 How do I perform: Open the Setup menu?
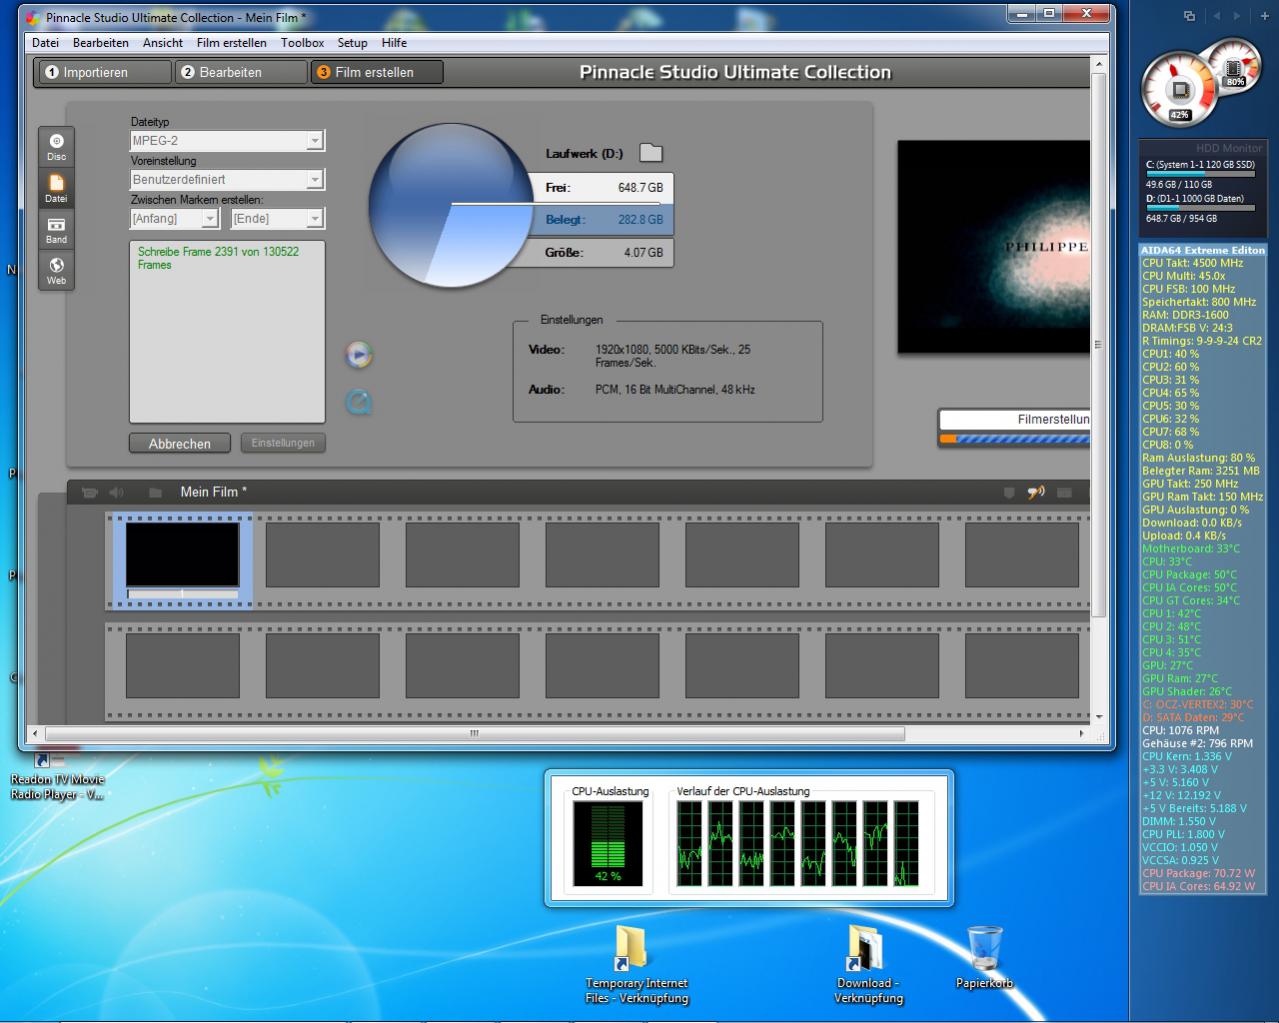coord(352,43)
